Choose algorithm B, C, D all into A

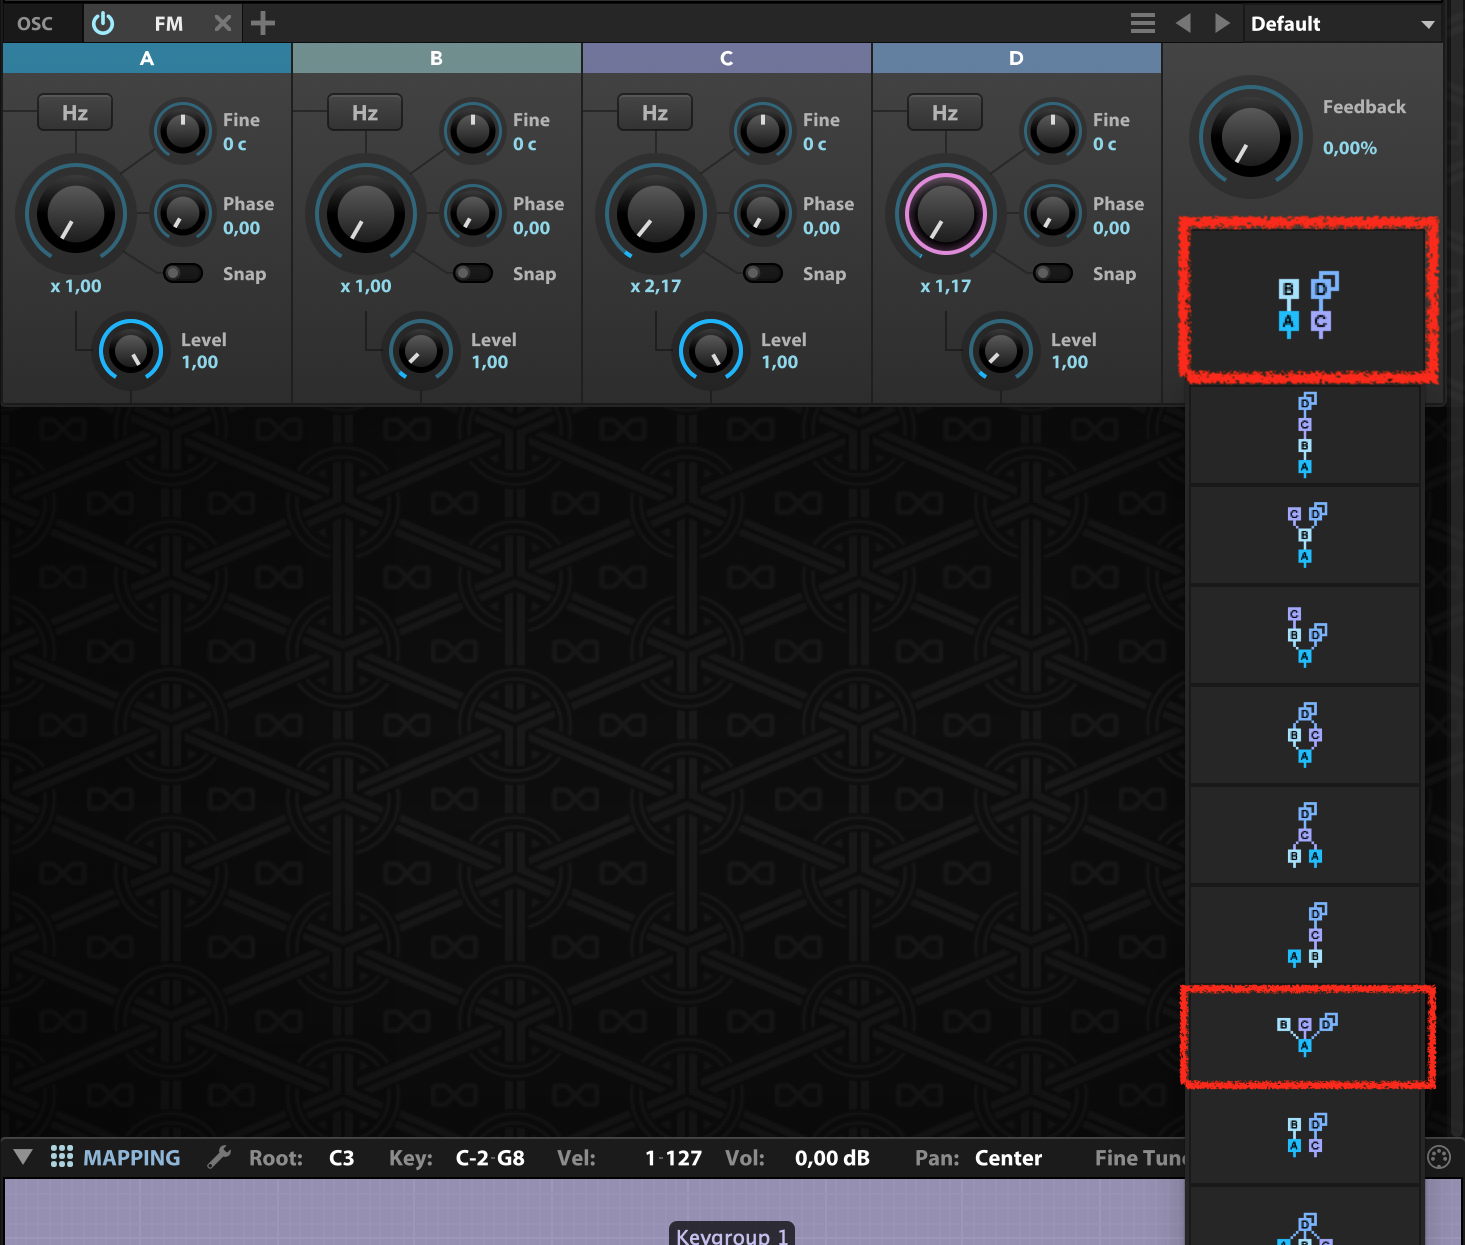point(1305,1035)
